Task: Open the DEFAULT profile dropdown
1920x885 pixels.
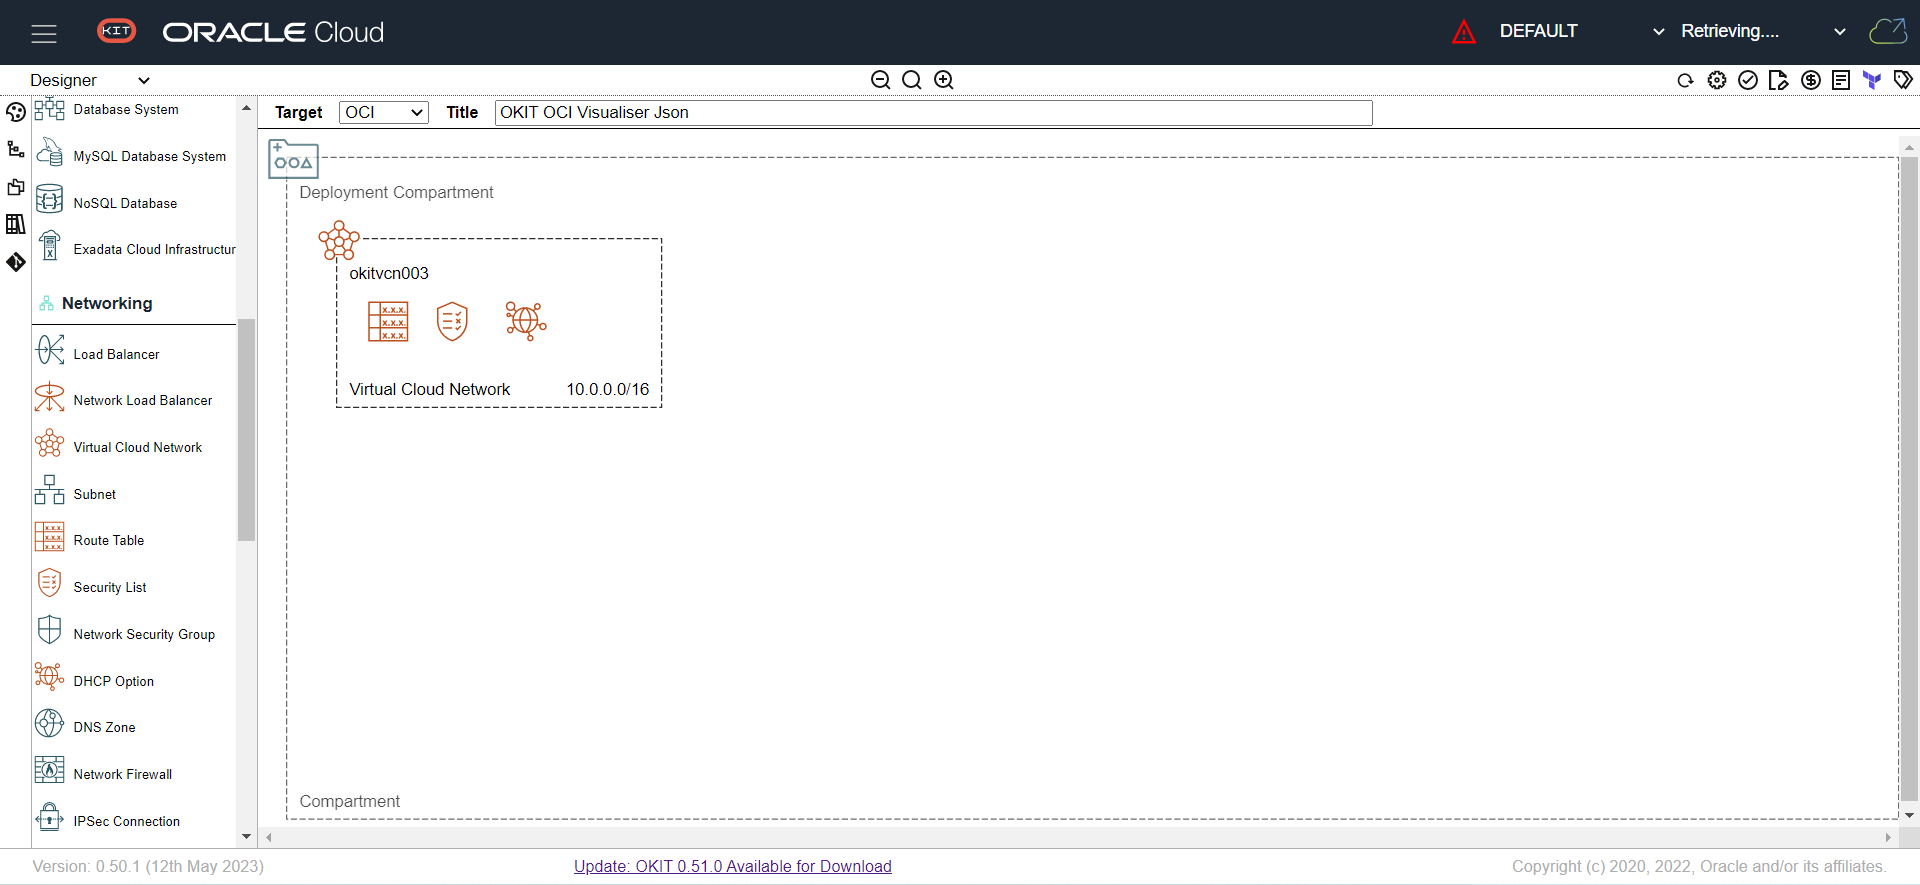Action: pos(1581,31)
